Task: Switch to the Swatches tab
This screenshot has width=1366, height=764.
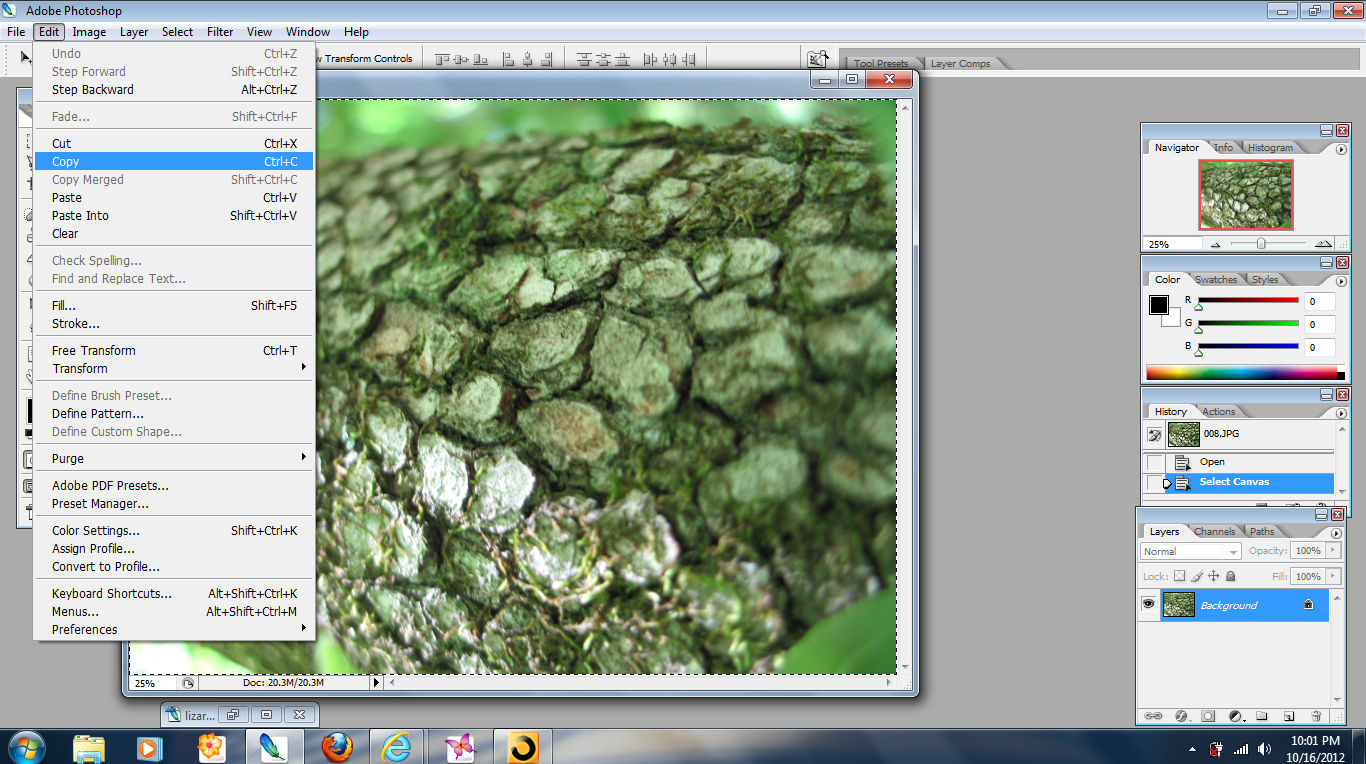Action: [1216, 279]
